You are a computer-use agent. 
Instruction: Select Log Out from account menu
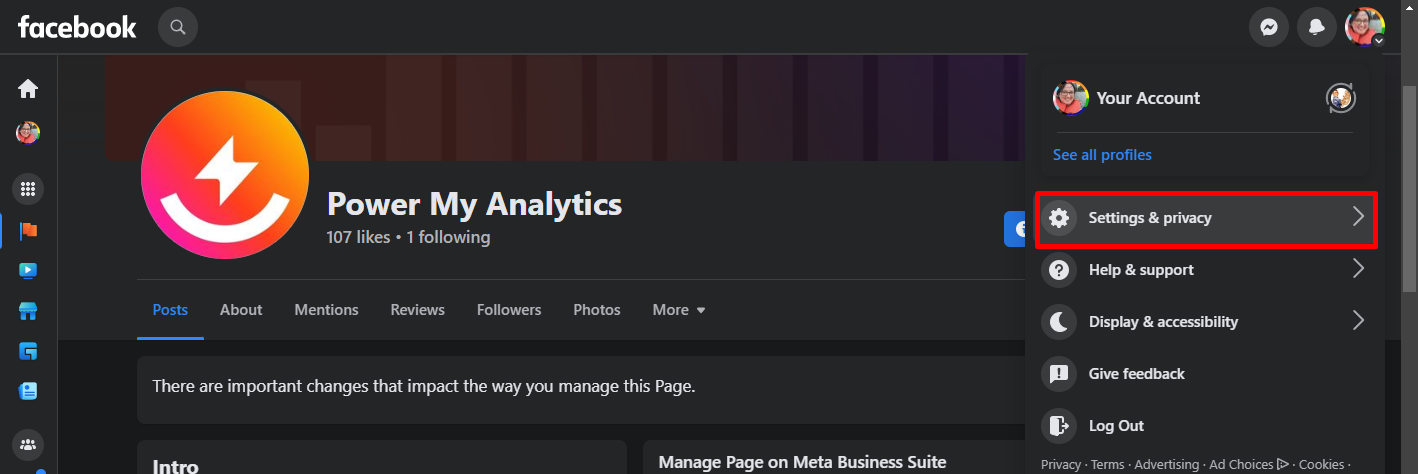pos(1116,426)
